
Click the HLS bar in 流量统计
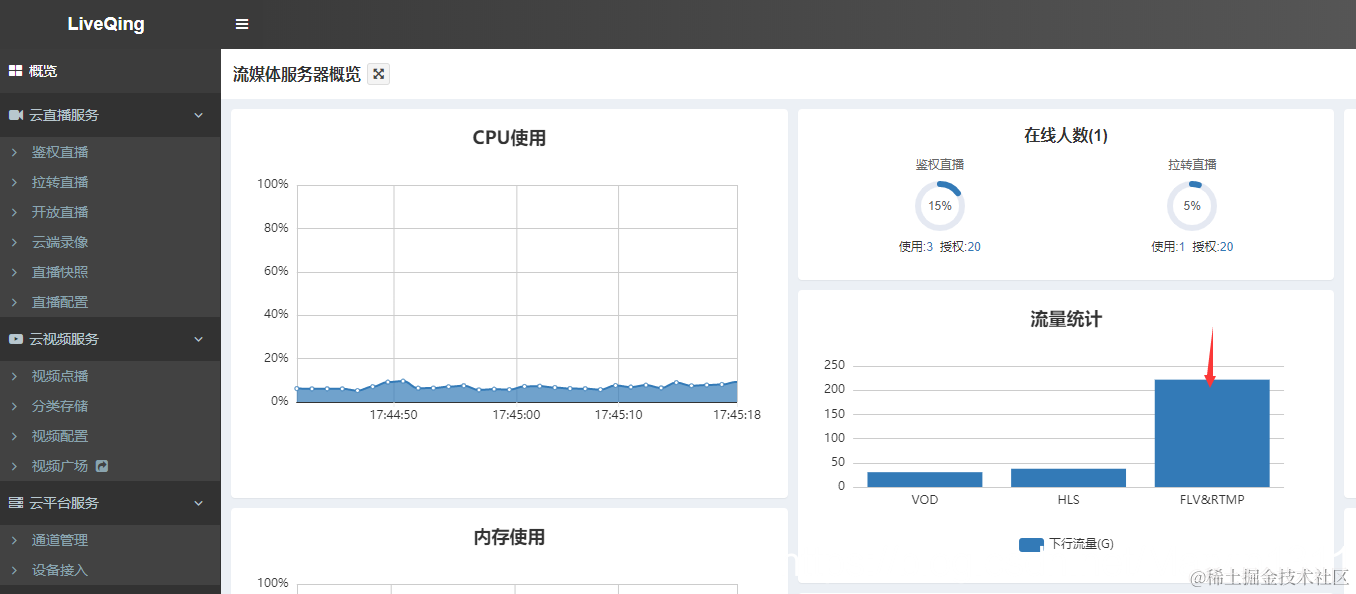coord(1068,478)
